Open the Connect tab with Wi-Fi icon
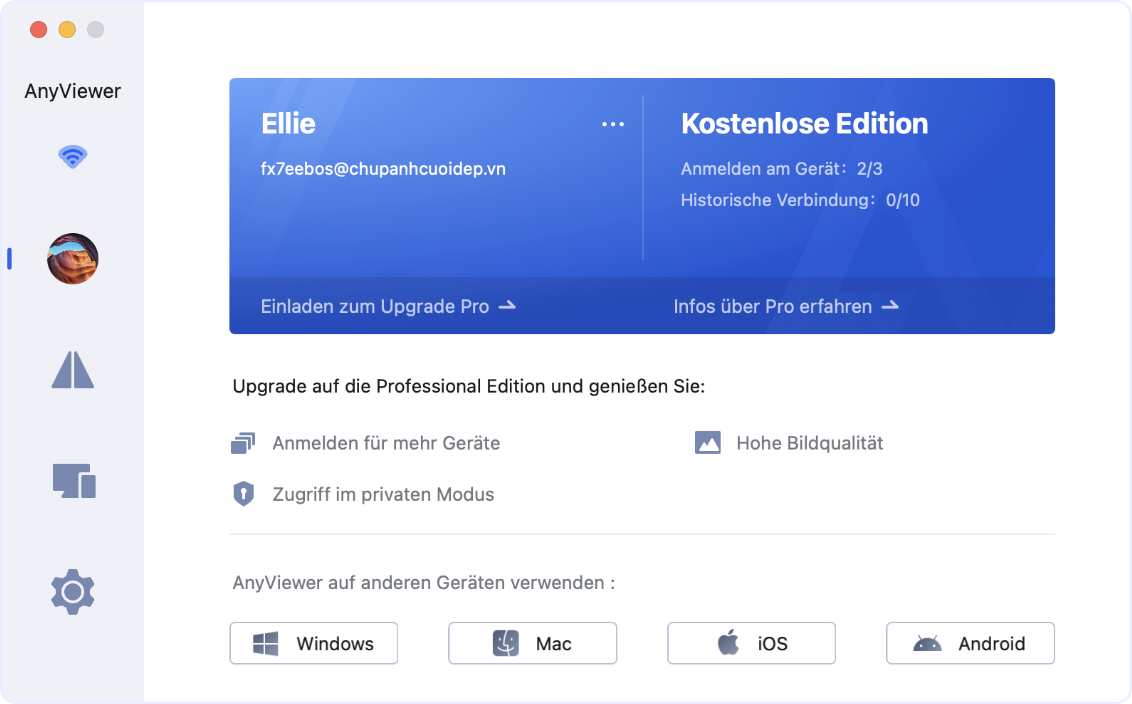Screen dimensions: 1132x704 72,156
